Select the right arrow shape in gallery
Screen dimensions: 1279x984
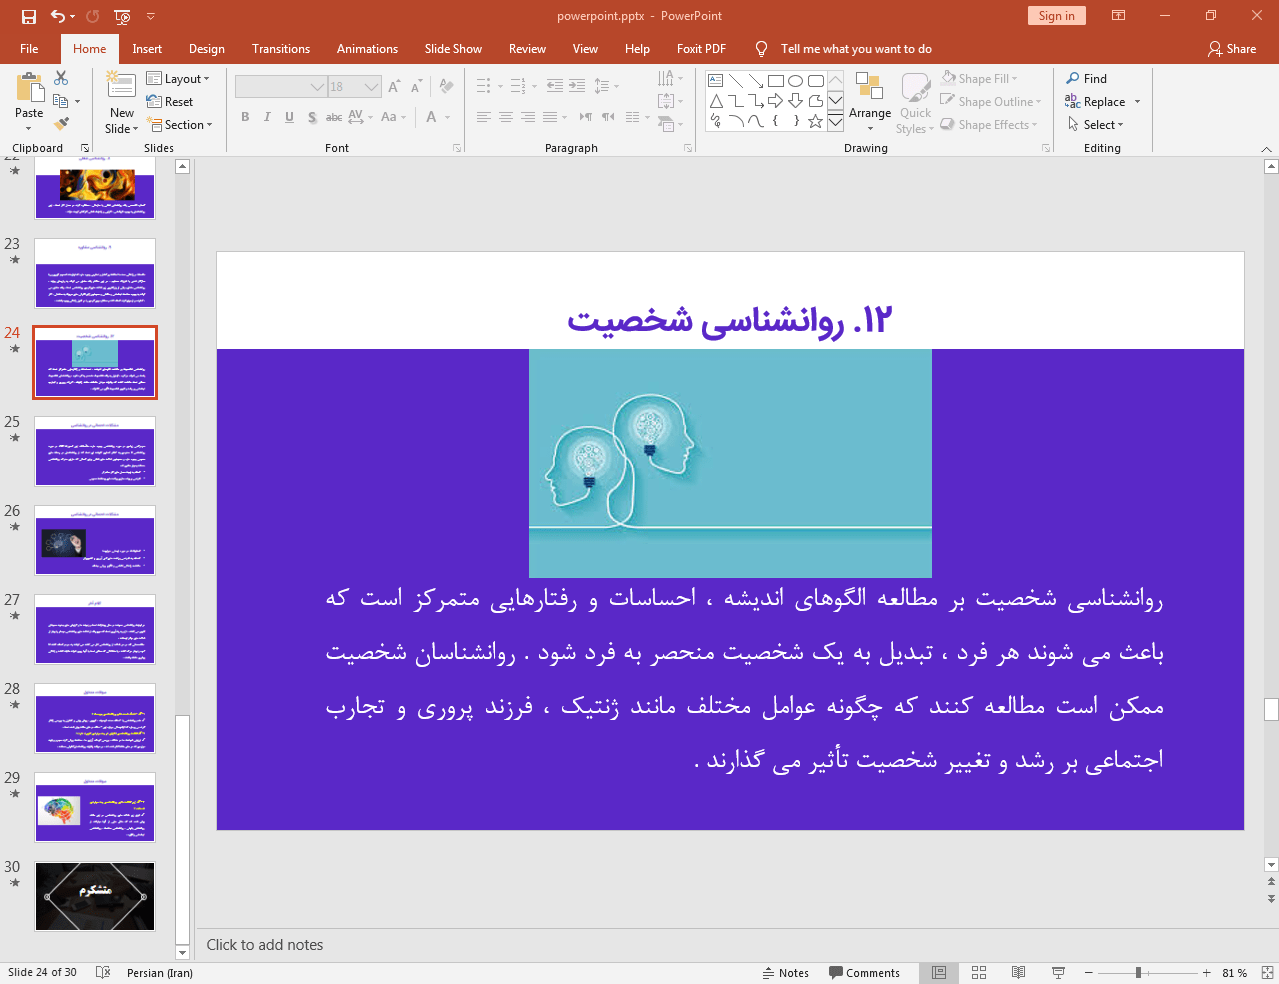[776, 101]
